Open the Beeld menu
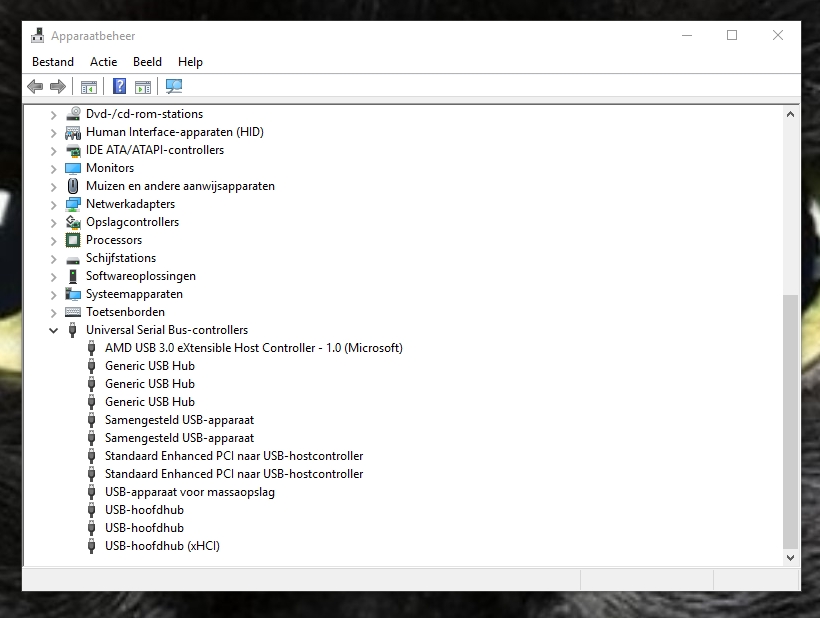820x618 pixels. click(x=147, y=62)
